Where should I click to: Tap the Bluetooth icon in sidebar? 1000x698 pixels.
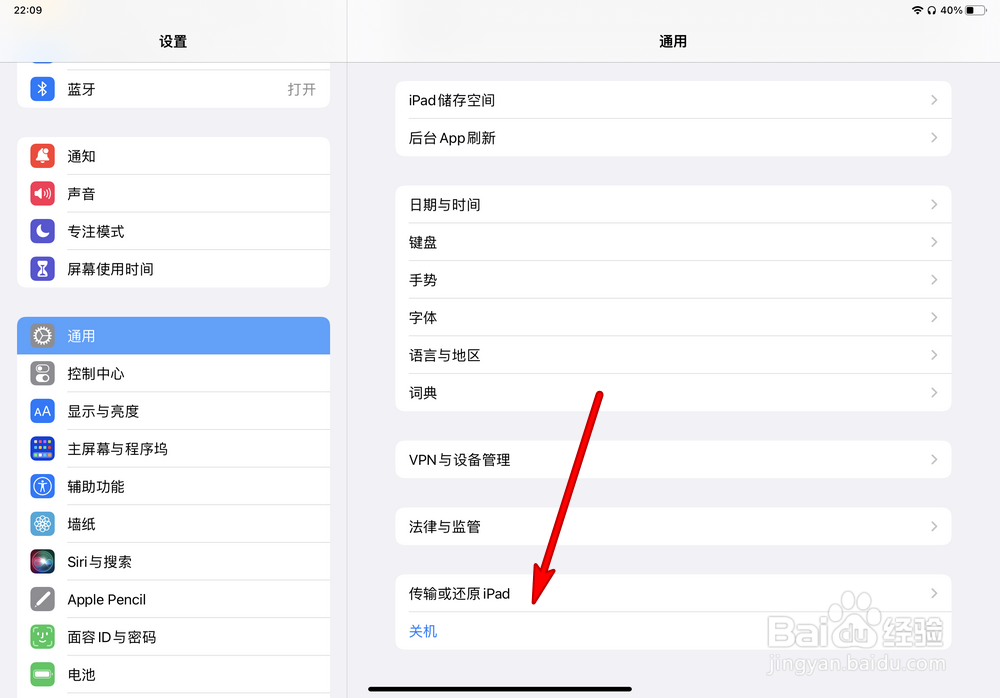(42, 89)
